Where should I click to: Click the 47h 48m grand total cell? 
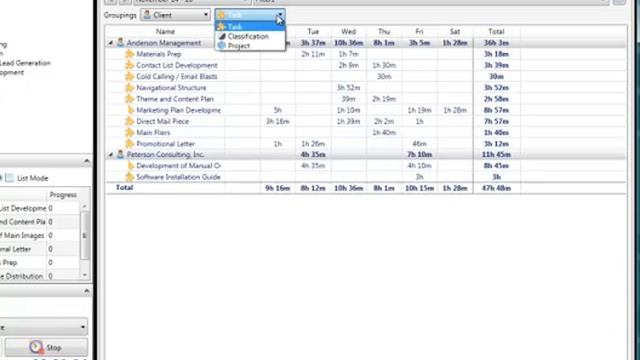click(496, 188)
